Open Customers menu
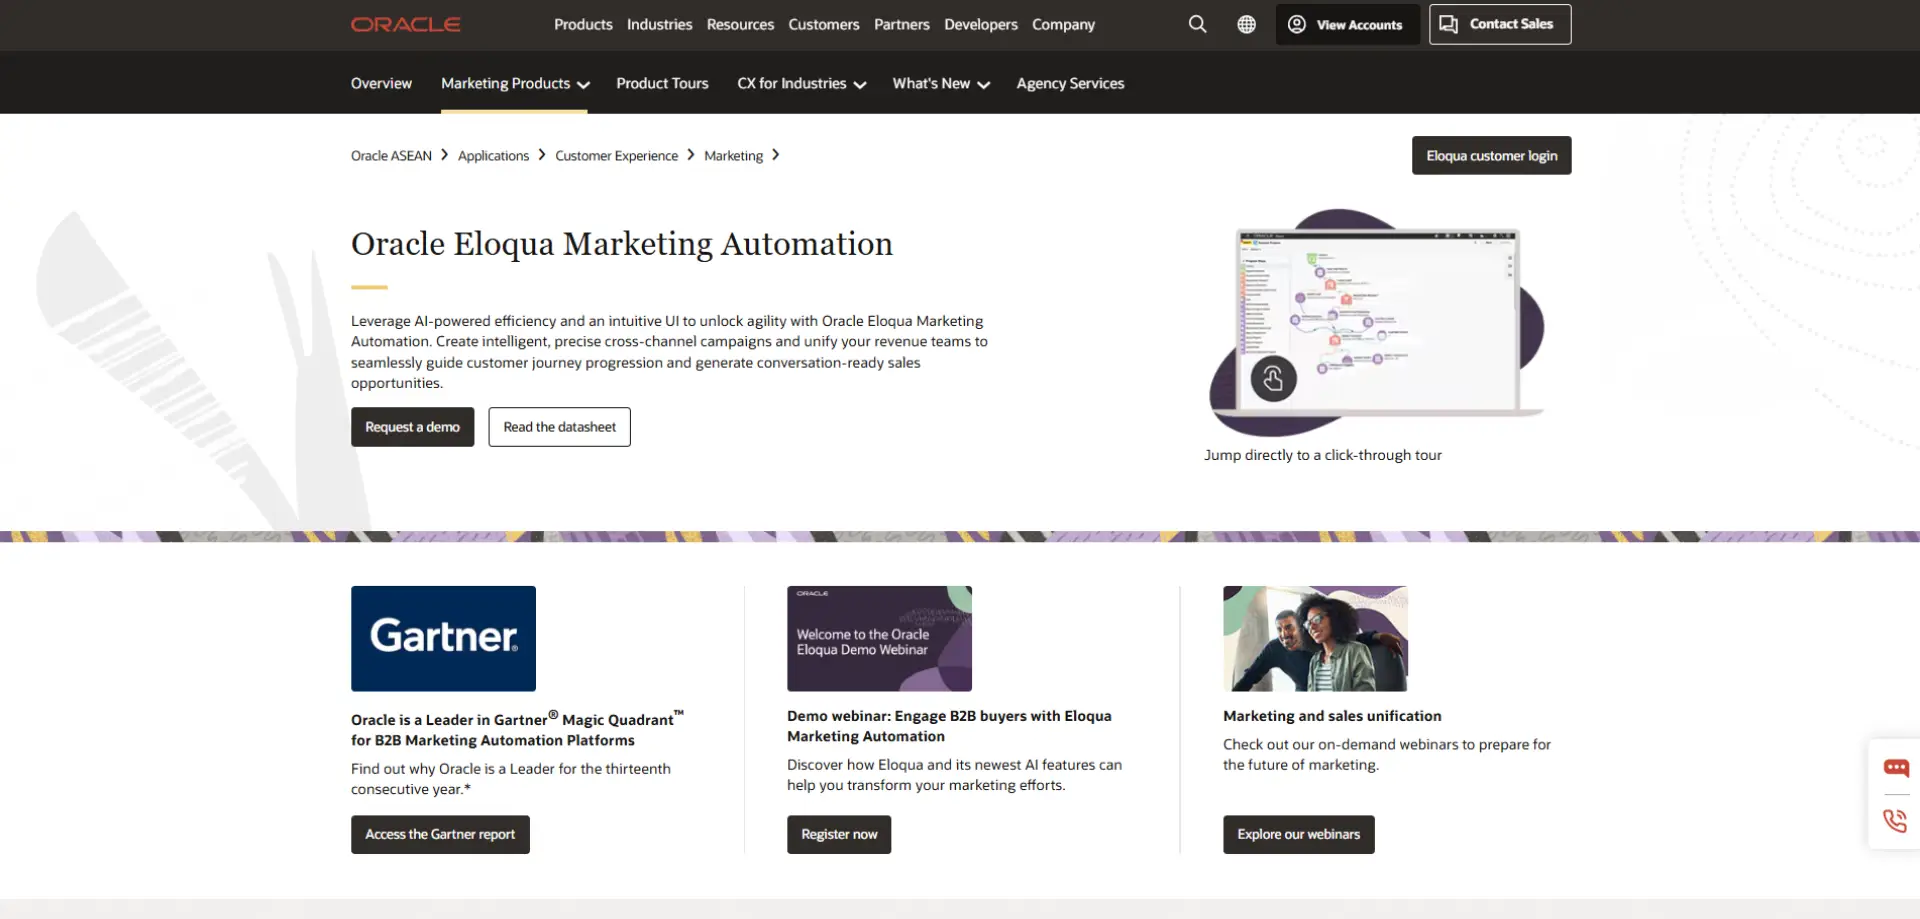The height and width of the screenshot is (919, 1920). coord(823,24)
